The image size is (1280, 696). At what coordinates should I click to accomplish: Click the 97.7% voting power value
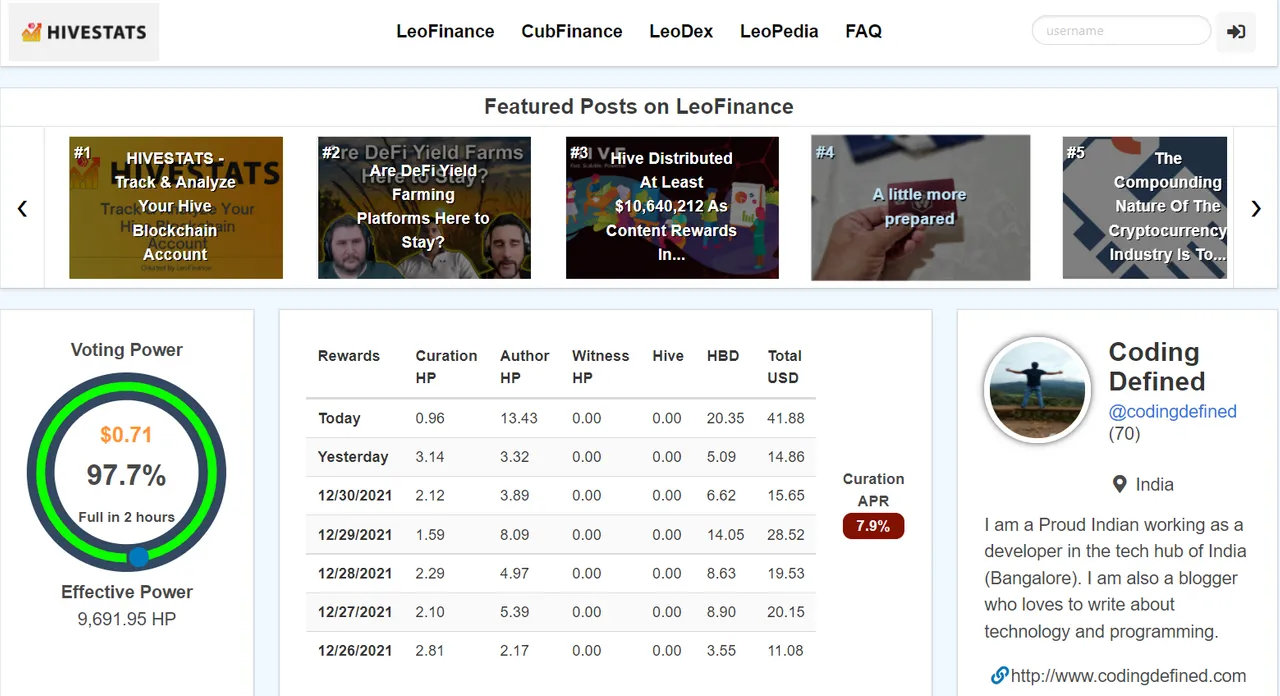(126, 475)
